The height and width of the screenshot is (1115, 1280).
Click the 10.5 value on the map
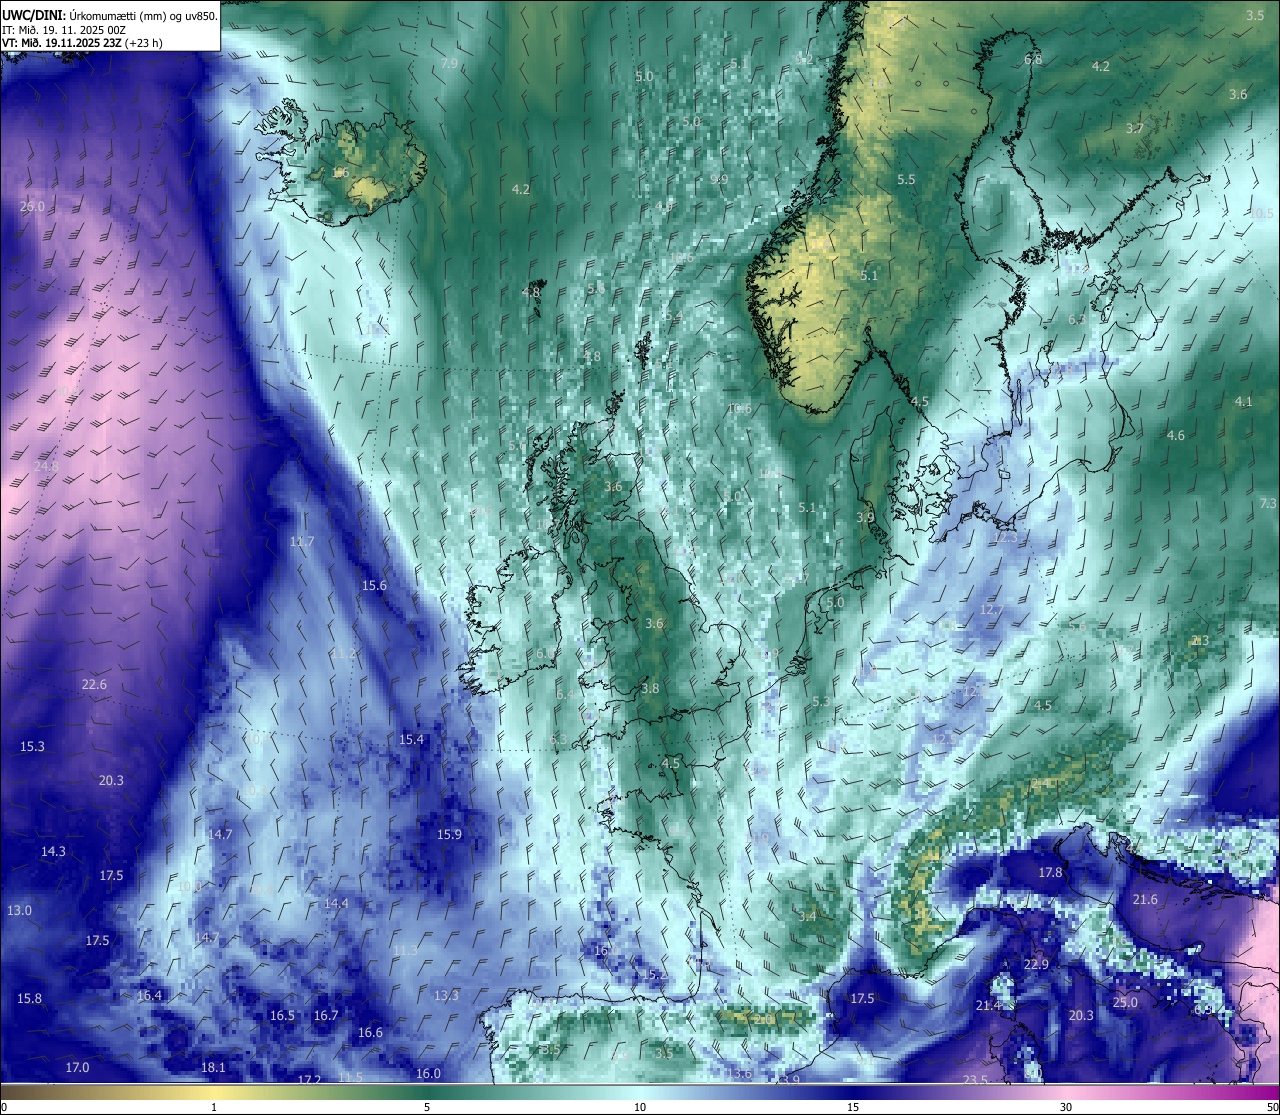(x=1262, y=213)
